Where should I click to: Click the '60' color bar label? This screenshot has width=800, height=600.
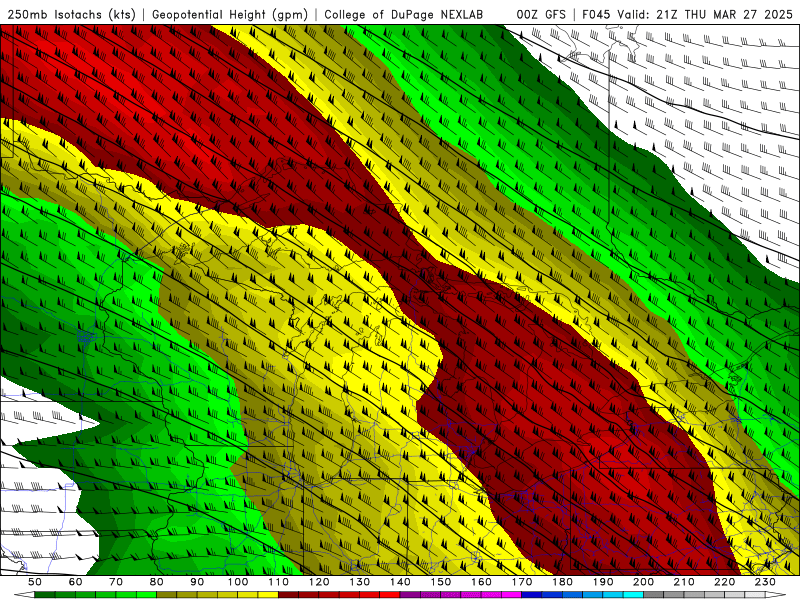click(75, 582)
